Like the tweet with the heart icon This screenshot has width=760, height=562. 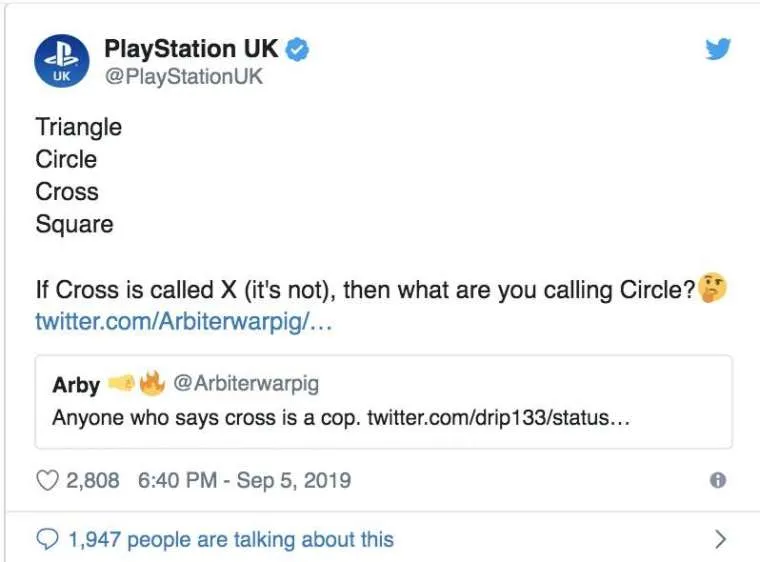pos(47,480)
